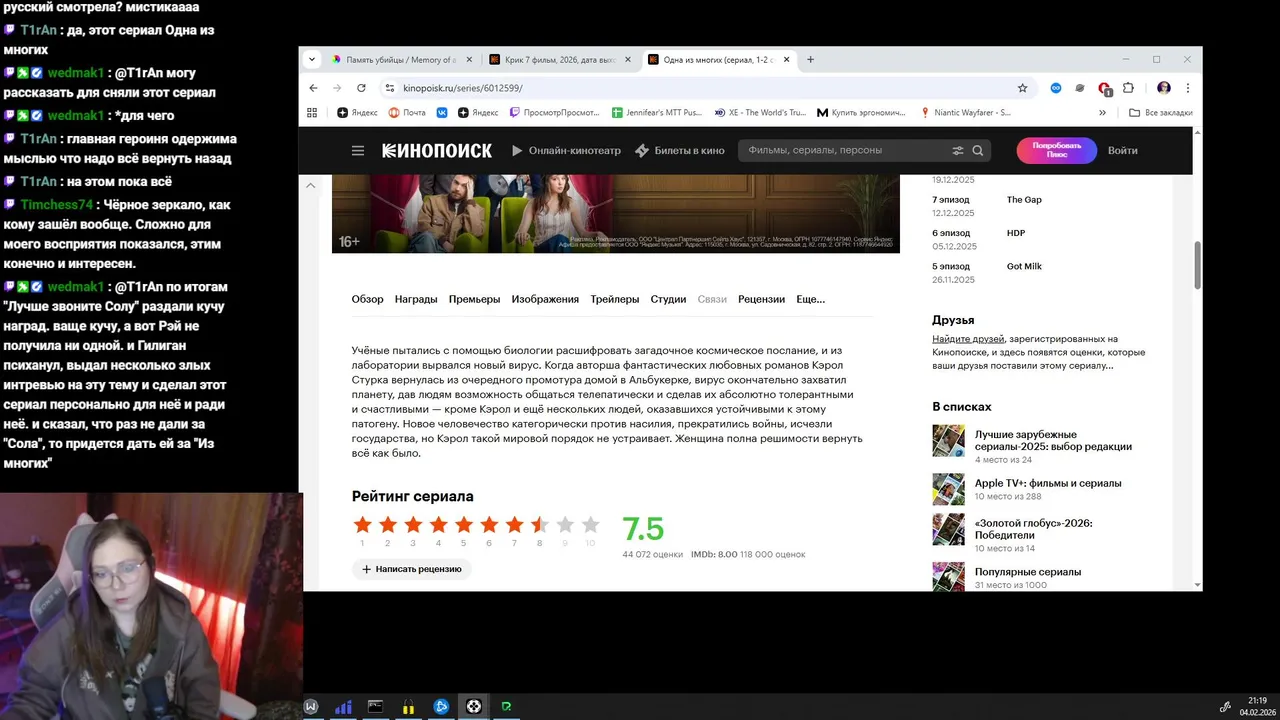Click the browser page vertical scrollbar thumb
The height and width of the screenshot is (720, 1280).
coord(1197,265)
